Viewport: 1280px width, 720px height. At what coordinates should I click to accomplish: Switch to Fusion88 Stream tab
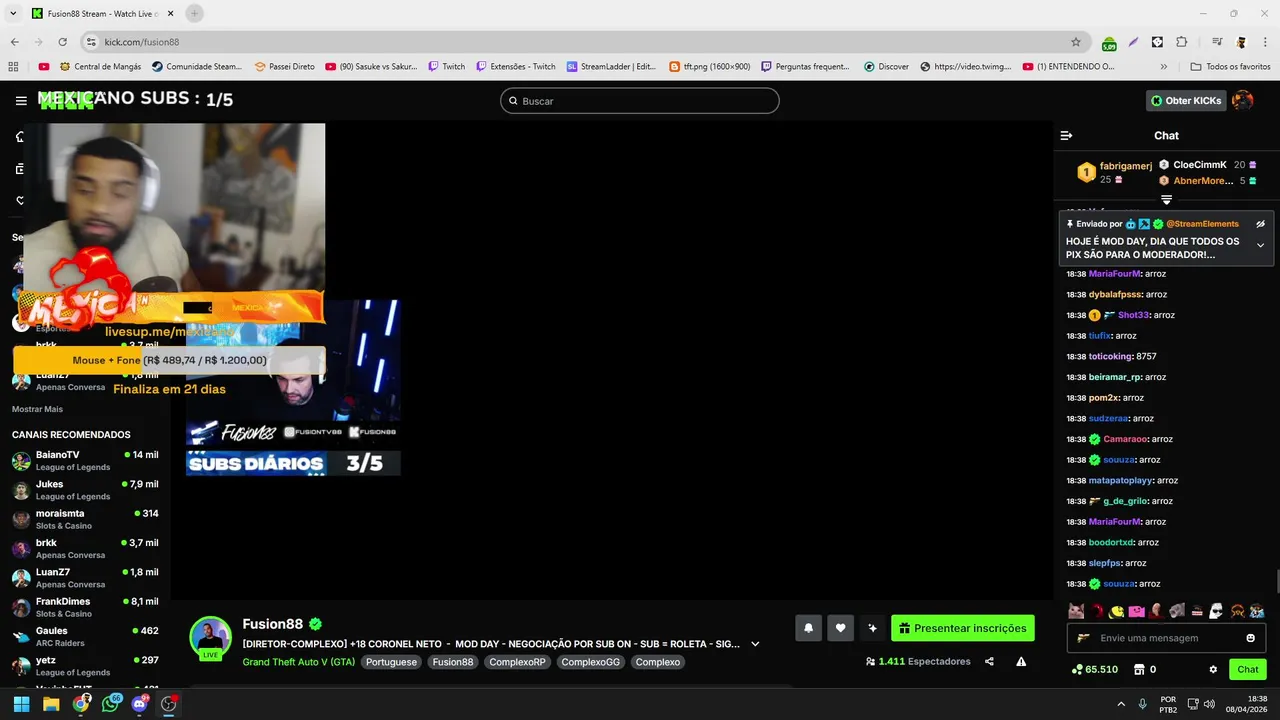[100, 13]
